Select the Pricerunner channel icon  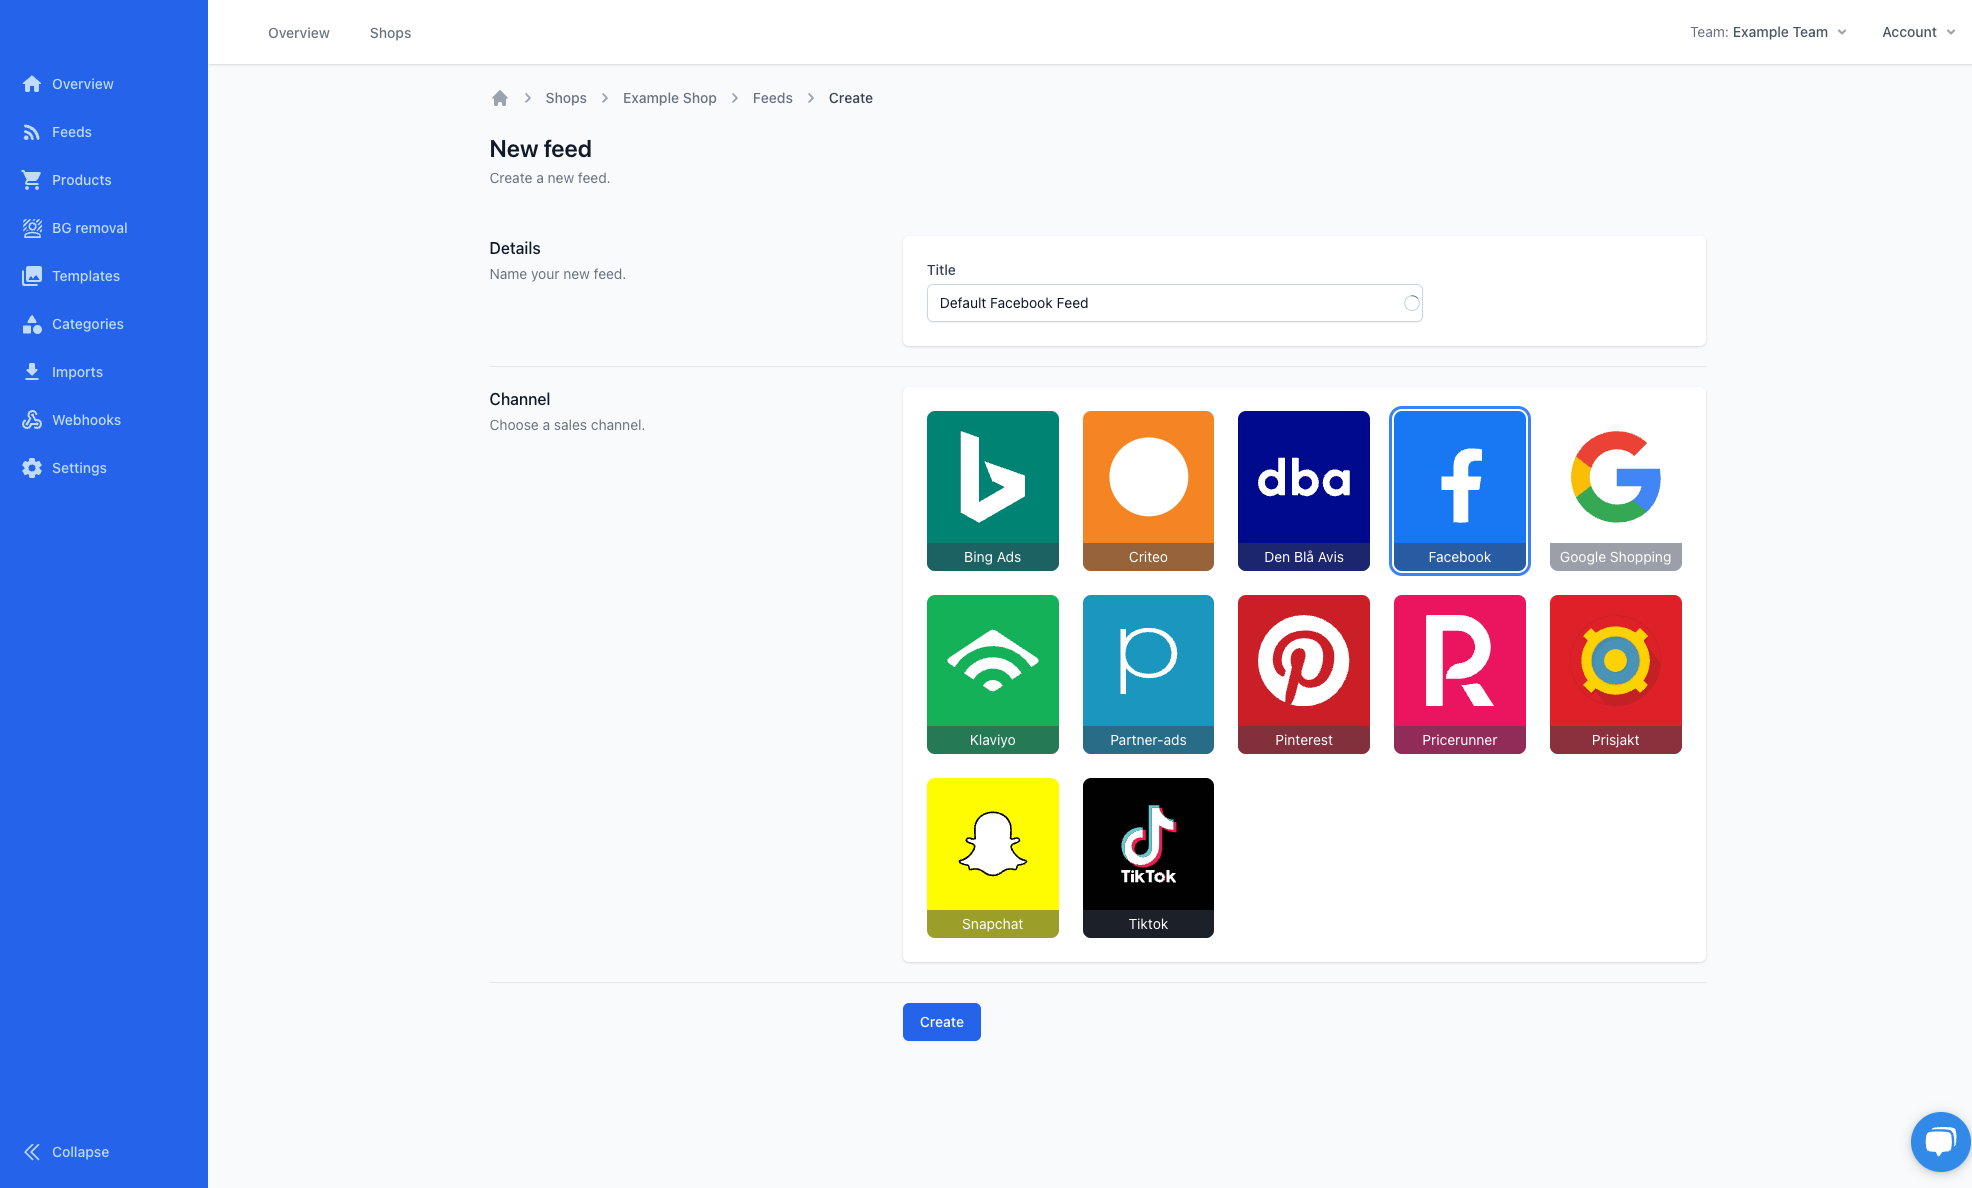pos(1458,674)
